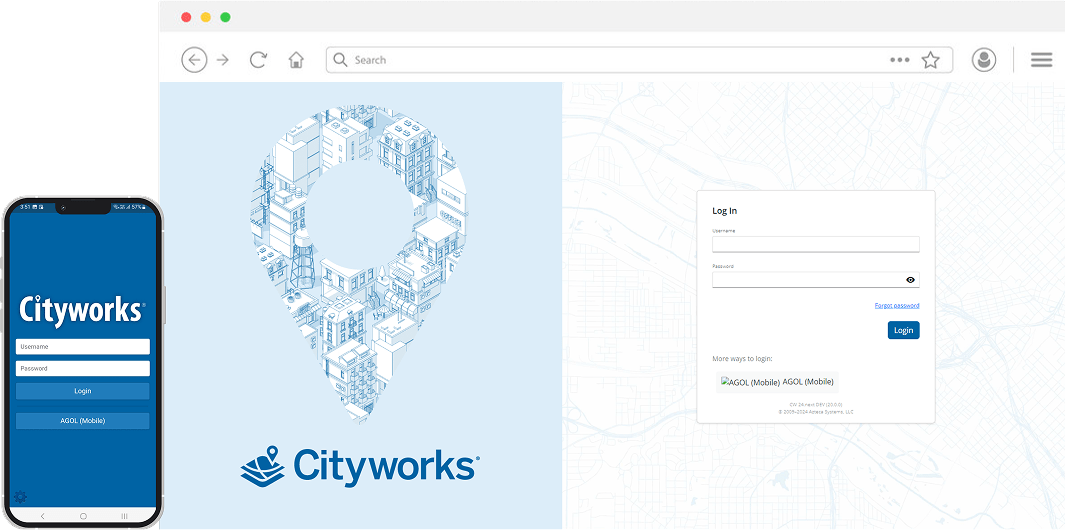Follow the Forgot password link
The height and width of the screenshot is (530, 1065).
pyautogui.click(x=897, y=306)
